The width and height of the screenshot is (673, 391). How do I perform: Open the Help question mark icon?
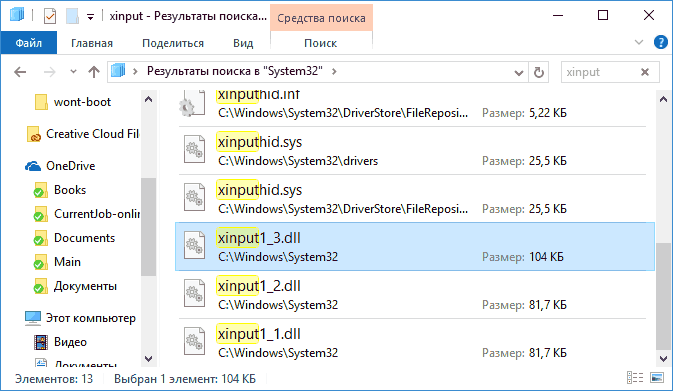[661, 42]
